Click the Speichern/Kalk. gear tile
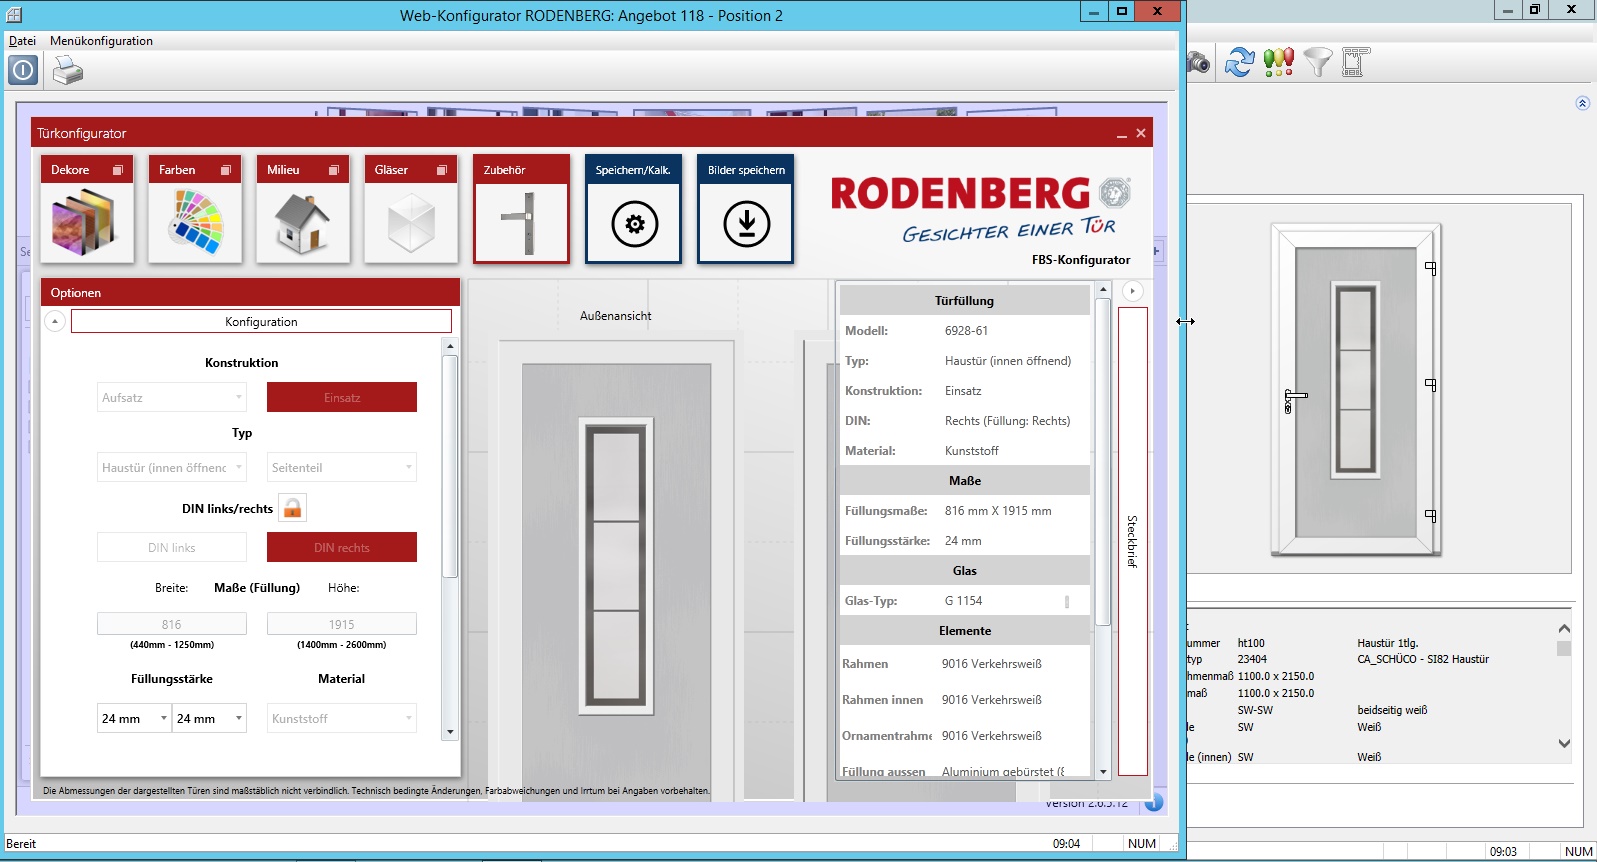This screenshot has width=1597, height=862. 634,209
